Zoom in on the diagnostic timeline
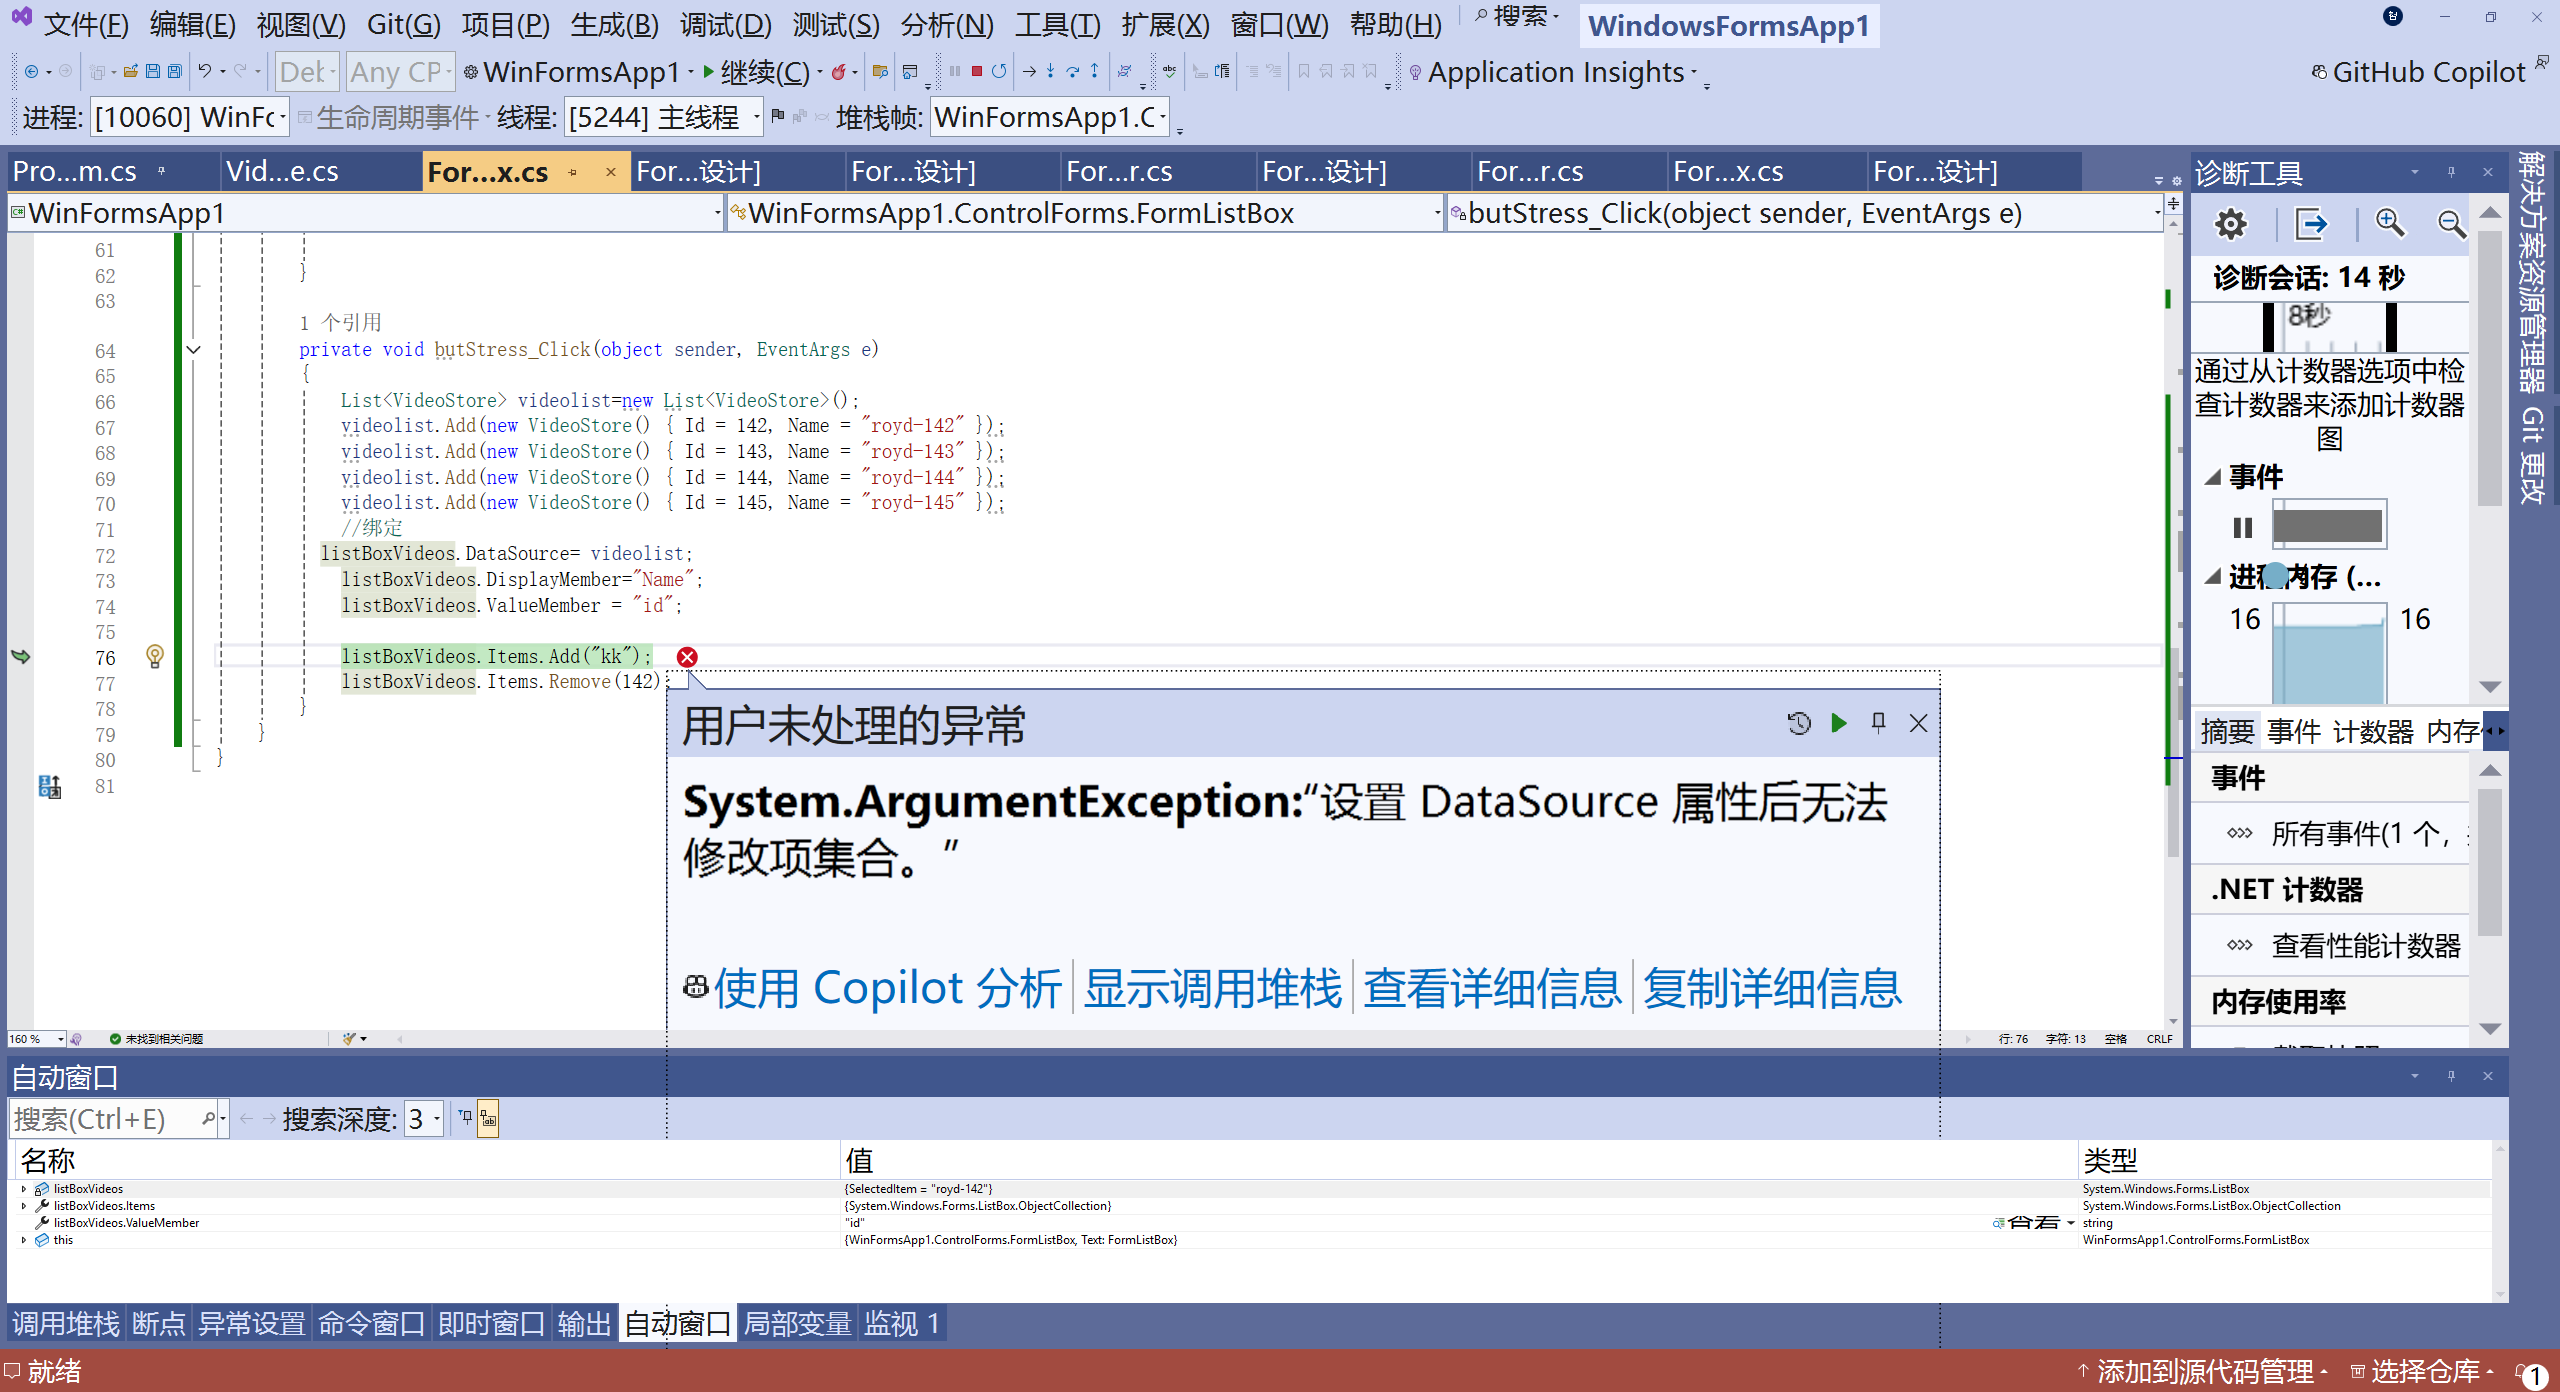This screenshot has width=2560, height=1392. pyautogui.click(x=2390, y=223)
